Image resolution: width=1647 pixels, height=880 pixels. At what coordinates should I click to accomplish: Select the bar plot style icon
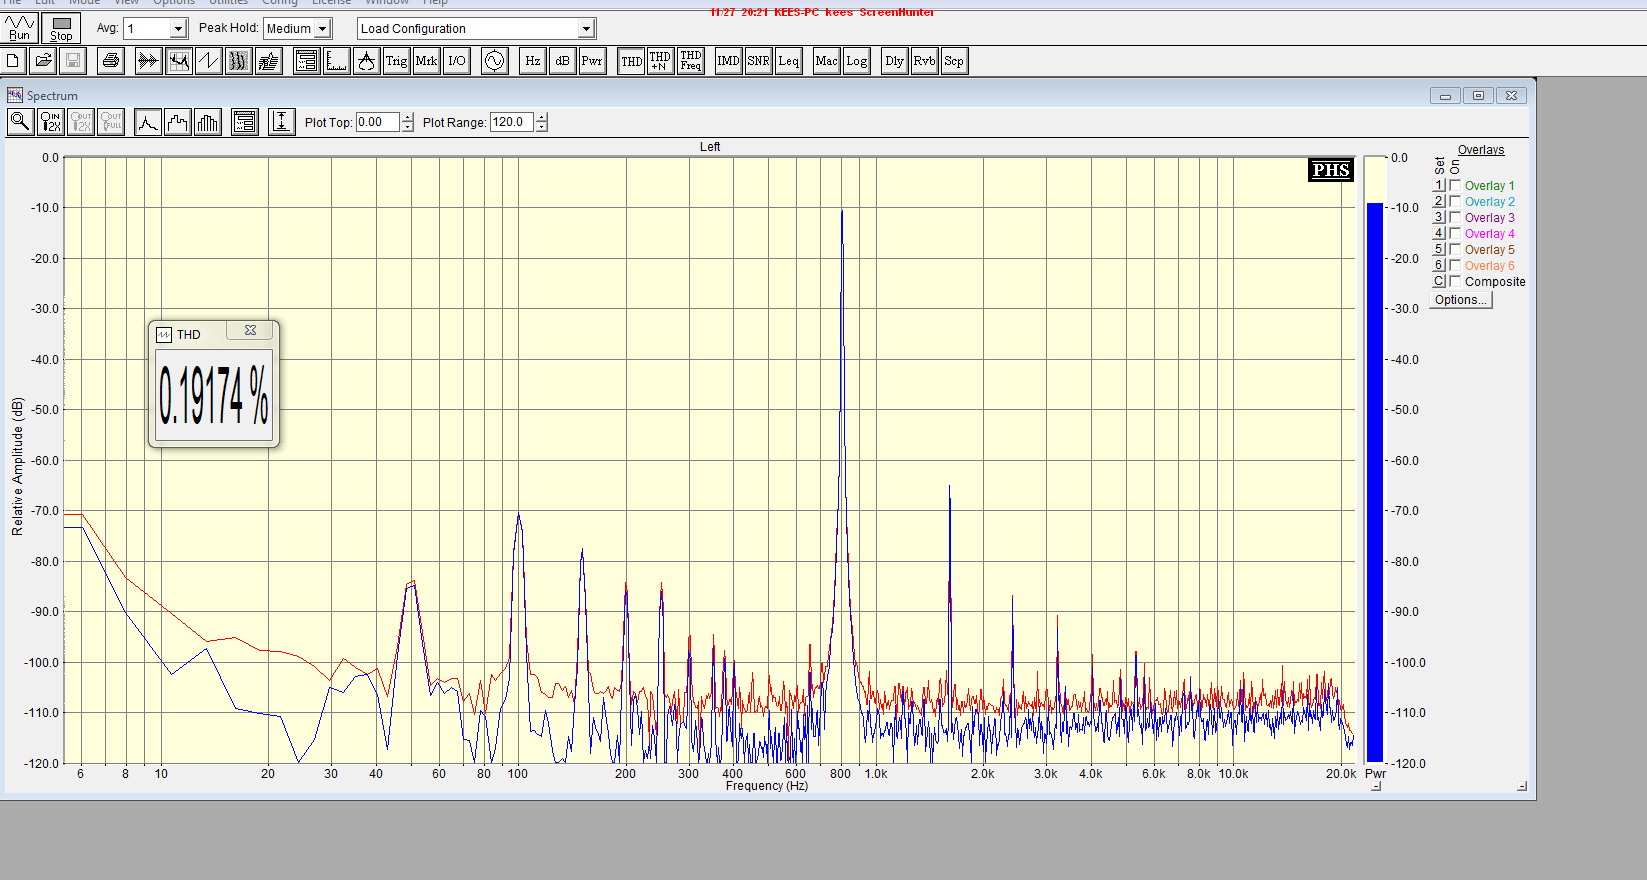208,122
